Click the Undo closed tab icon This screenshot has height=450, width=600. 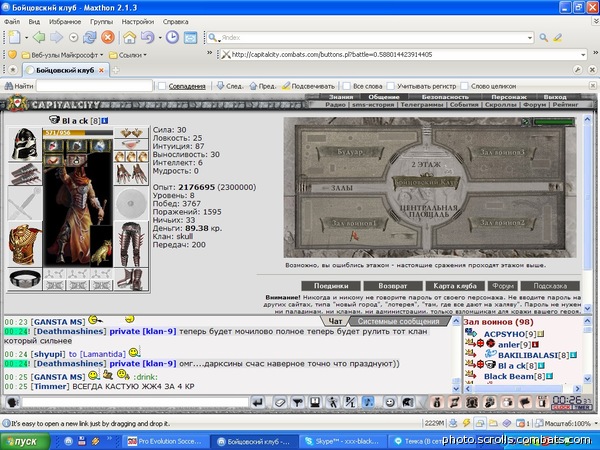coord(147,38)
